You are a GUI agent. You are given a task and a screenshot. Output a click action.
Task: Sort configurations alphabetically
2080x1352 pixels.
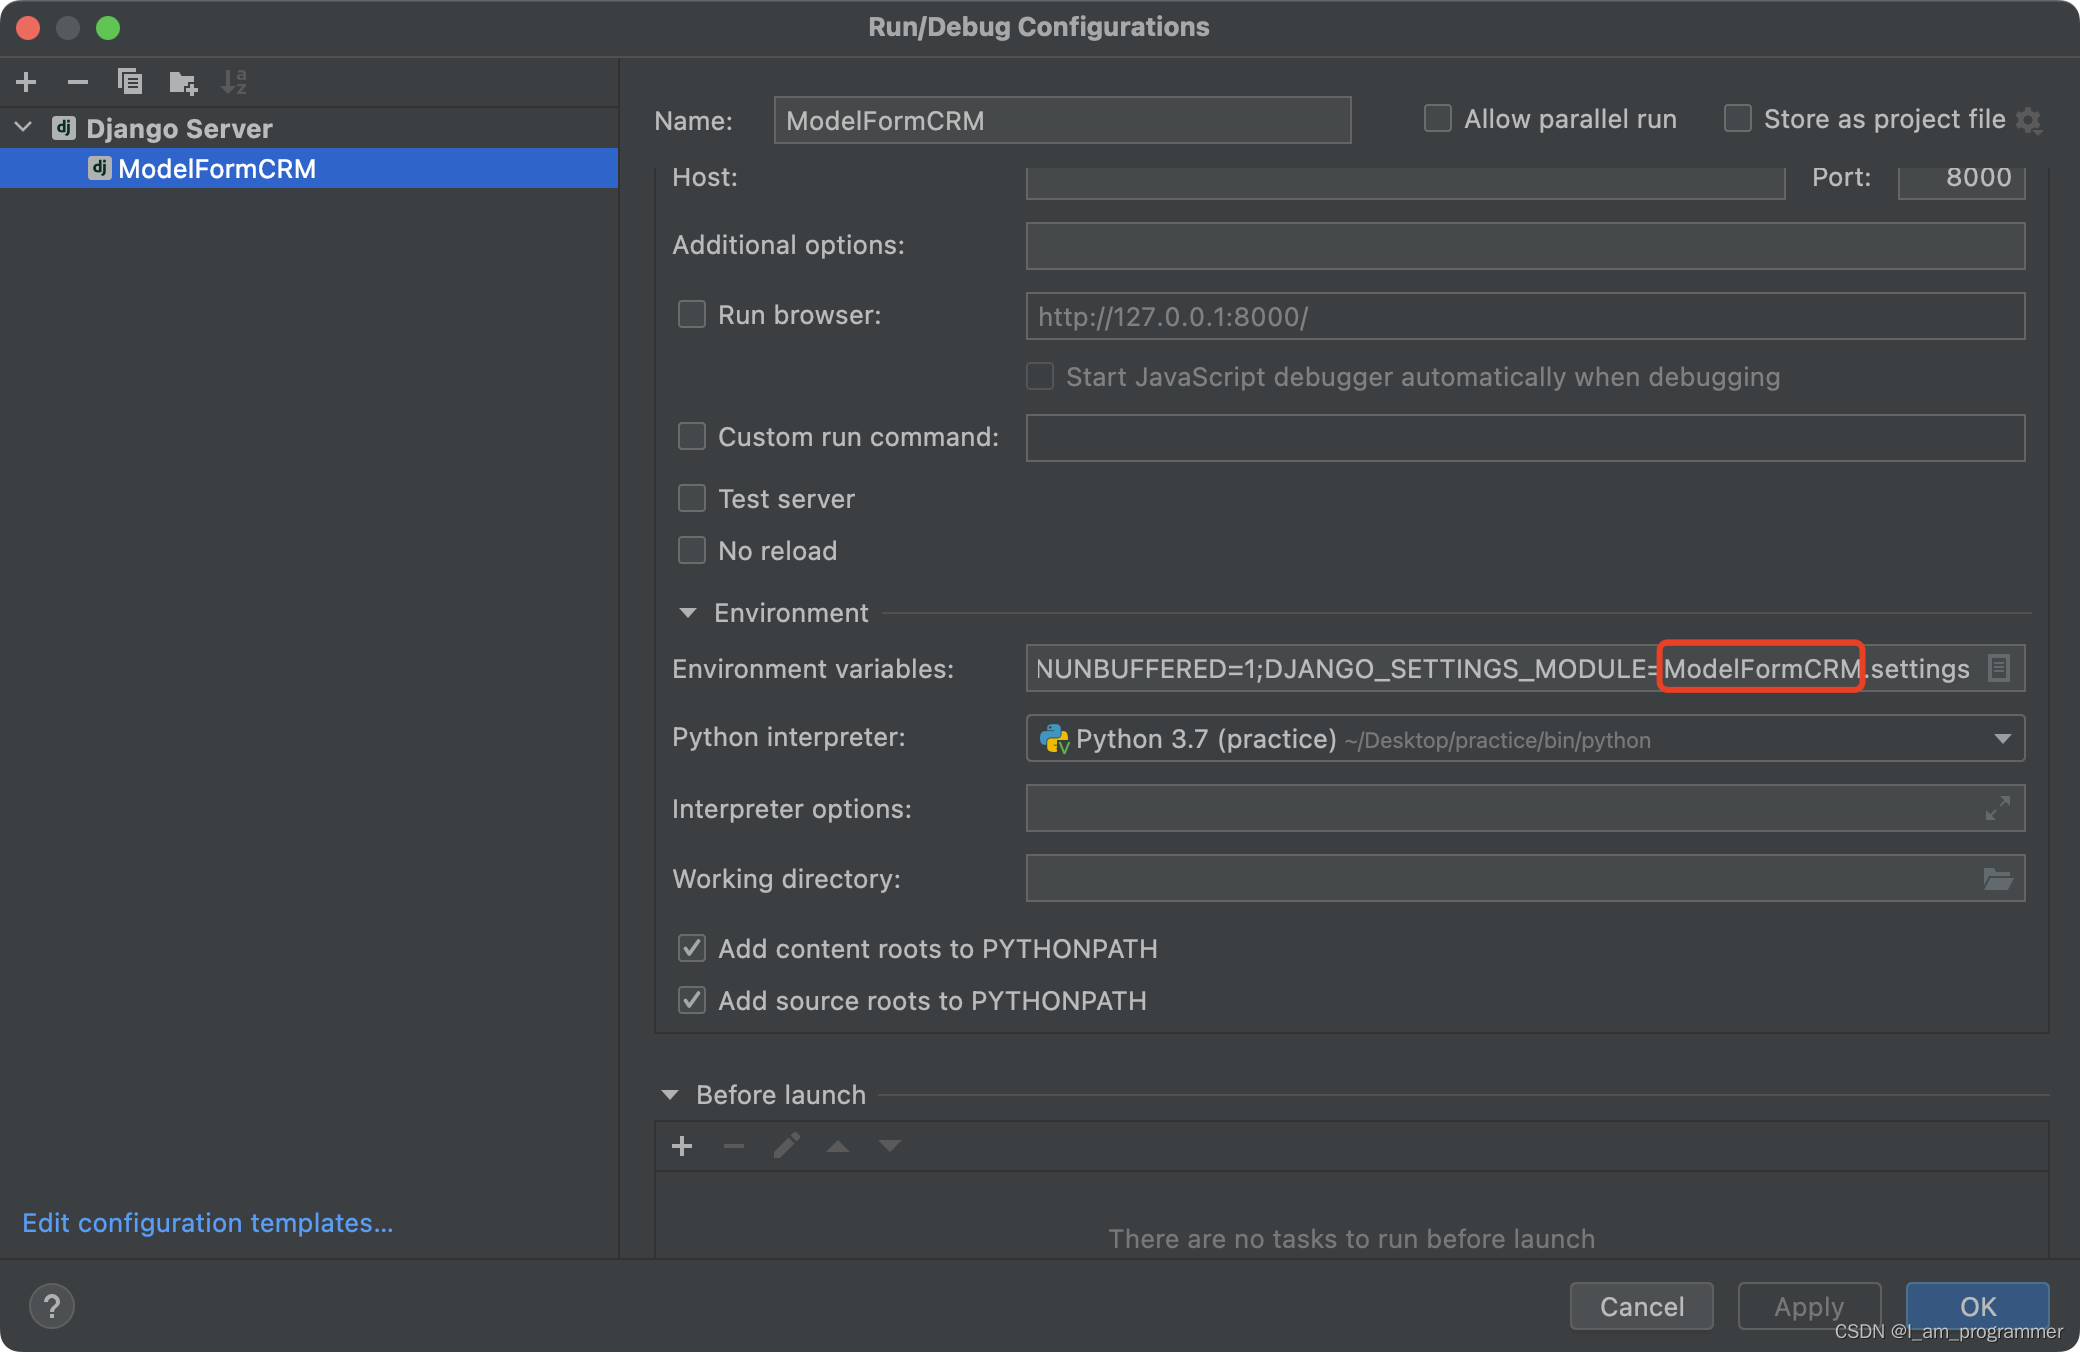pos(235,82)
